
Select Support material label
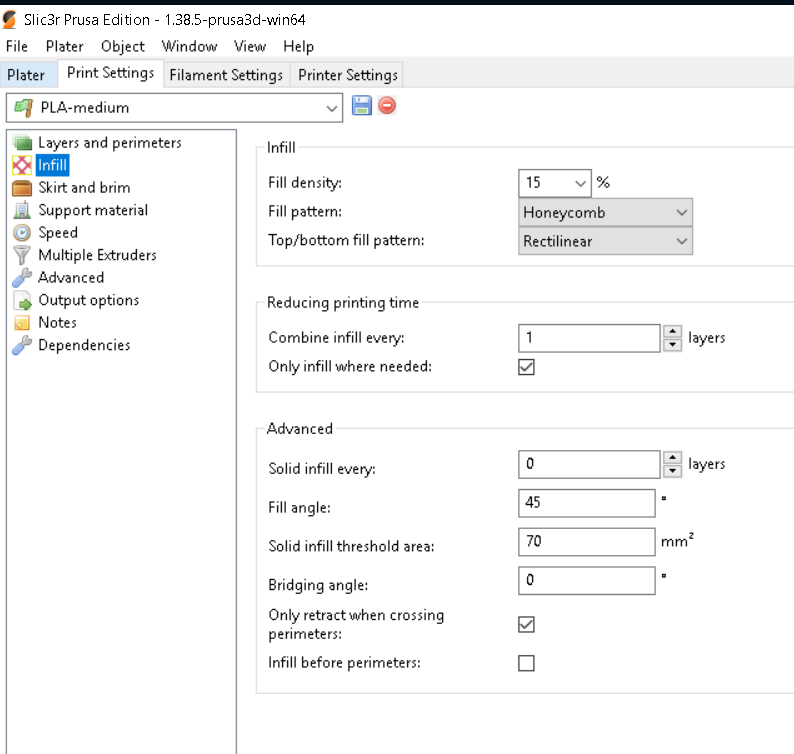(93, 210)
